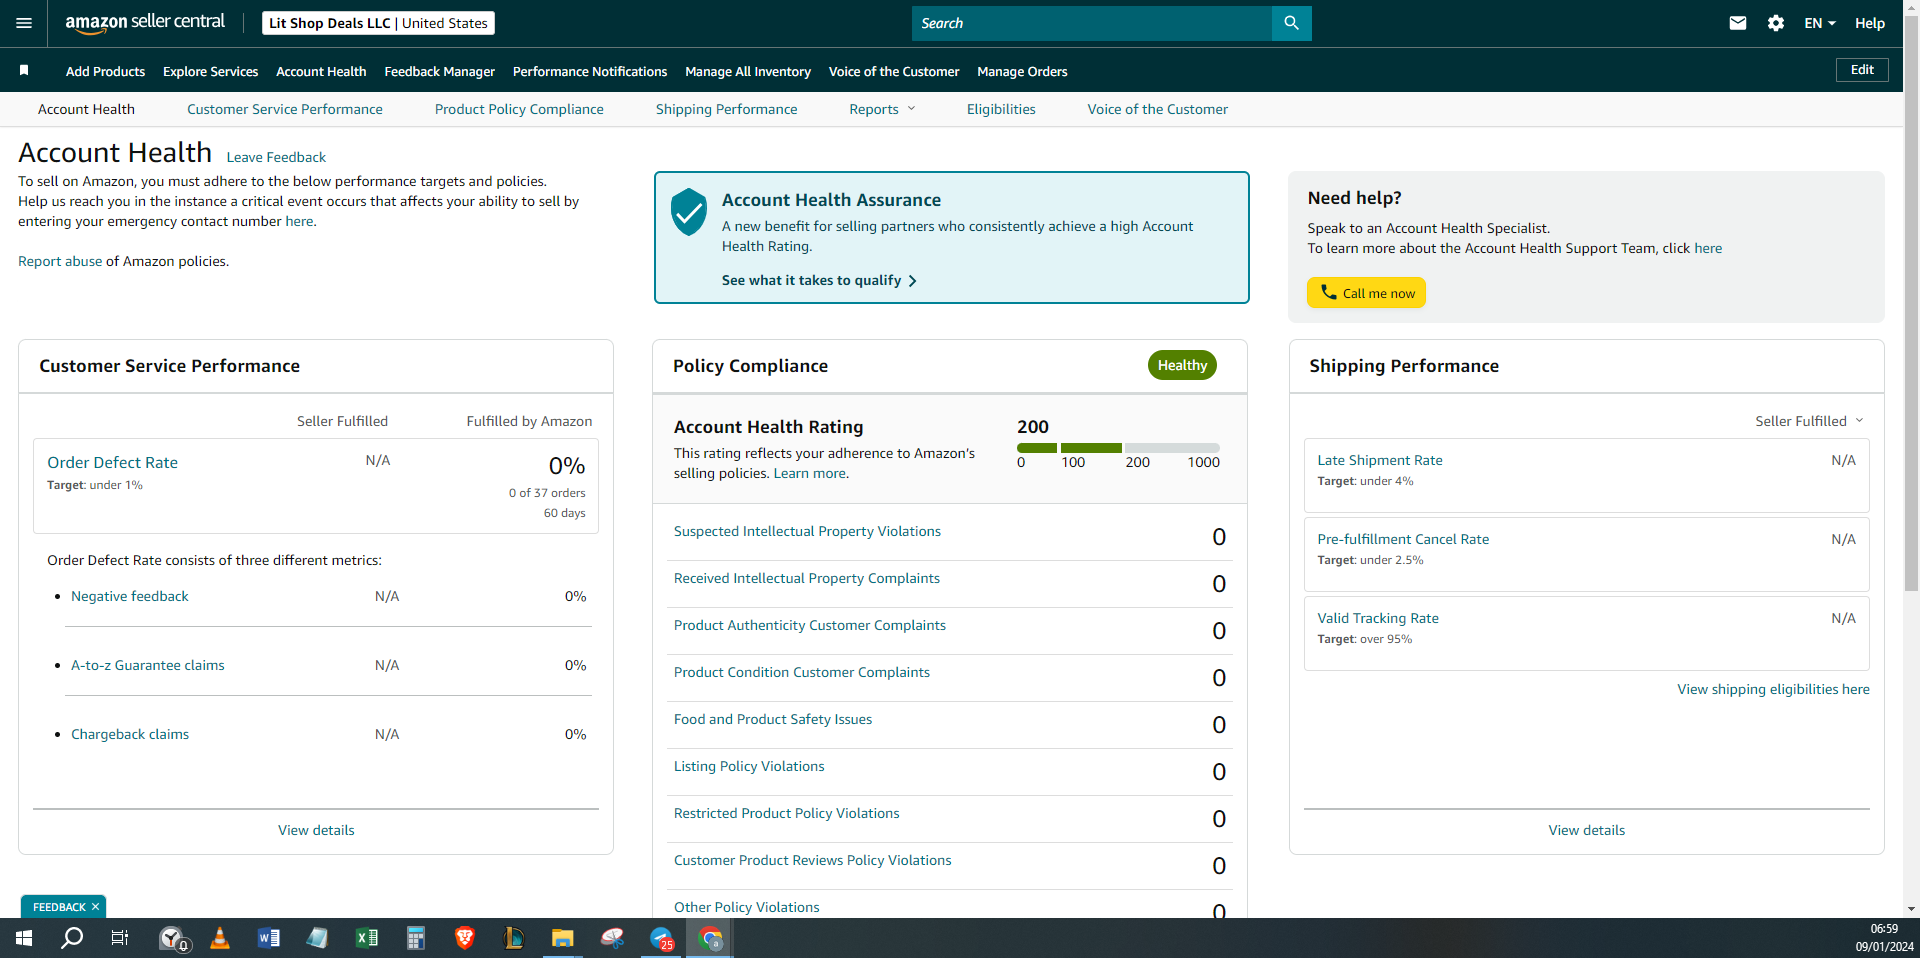Image resolution: width=1920 pixels, height=958 pixels.
Task: Open the Seller Fulfilled shipping dropdown
Action: coord(1809,421)
